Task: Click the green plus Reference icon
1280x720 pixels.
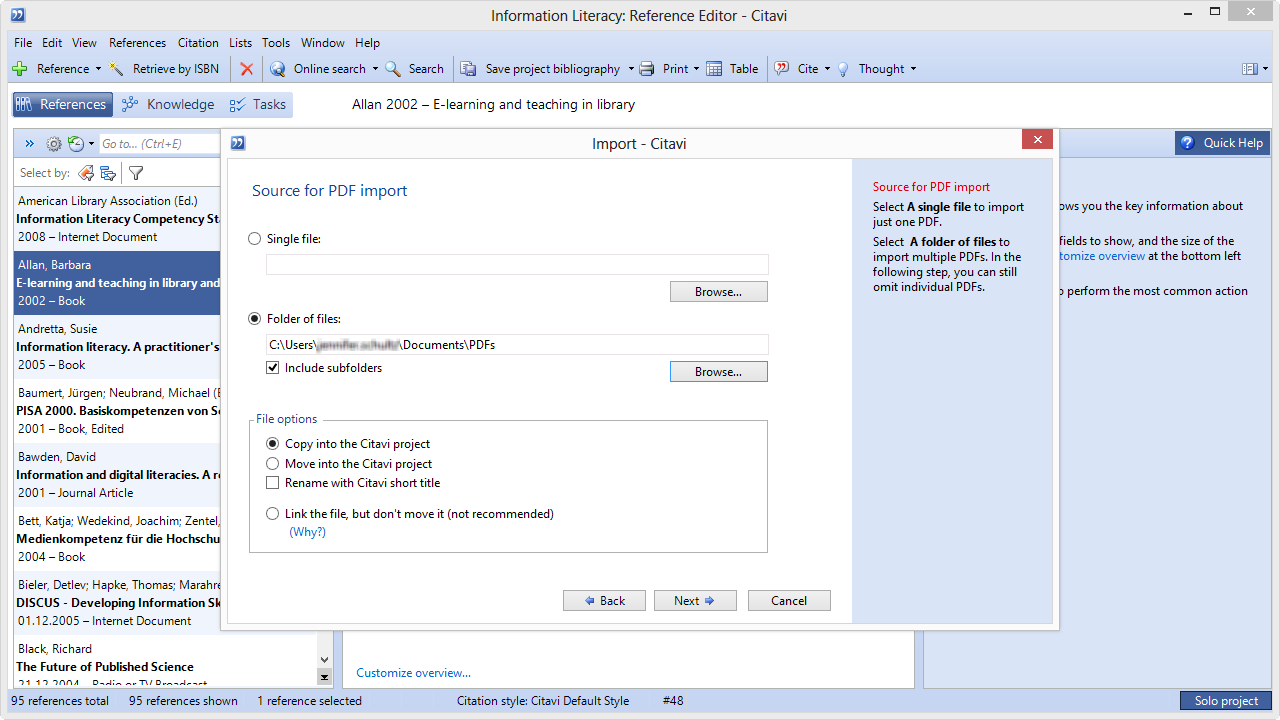Action: point(20,69)
